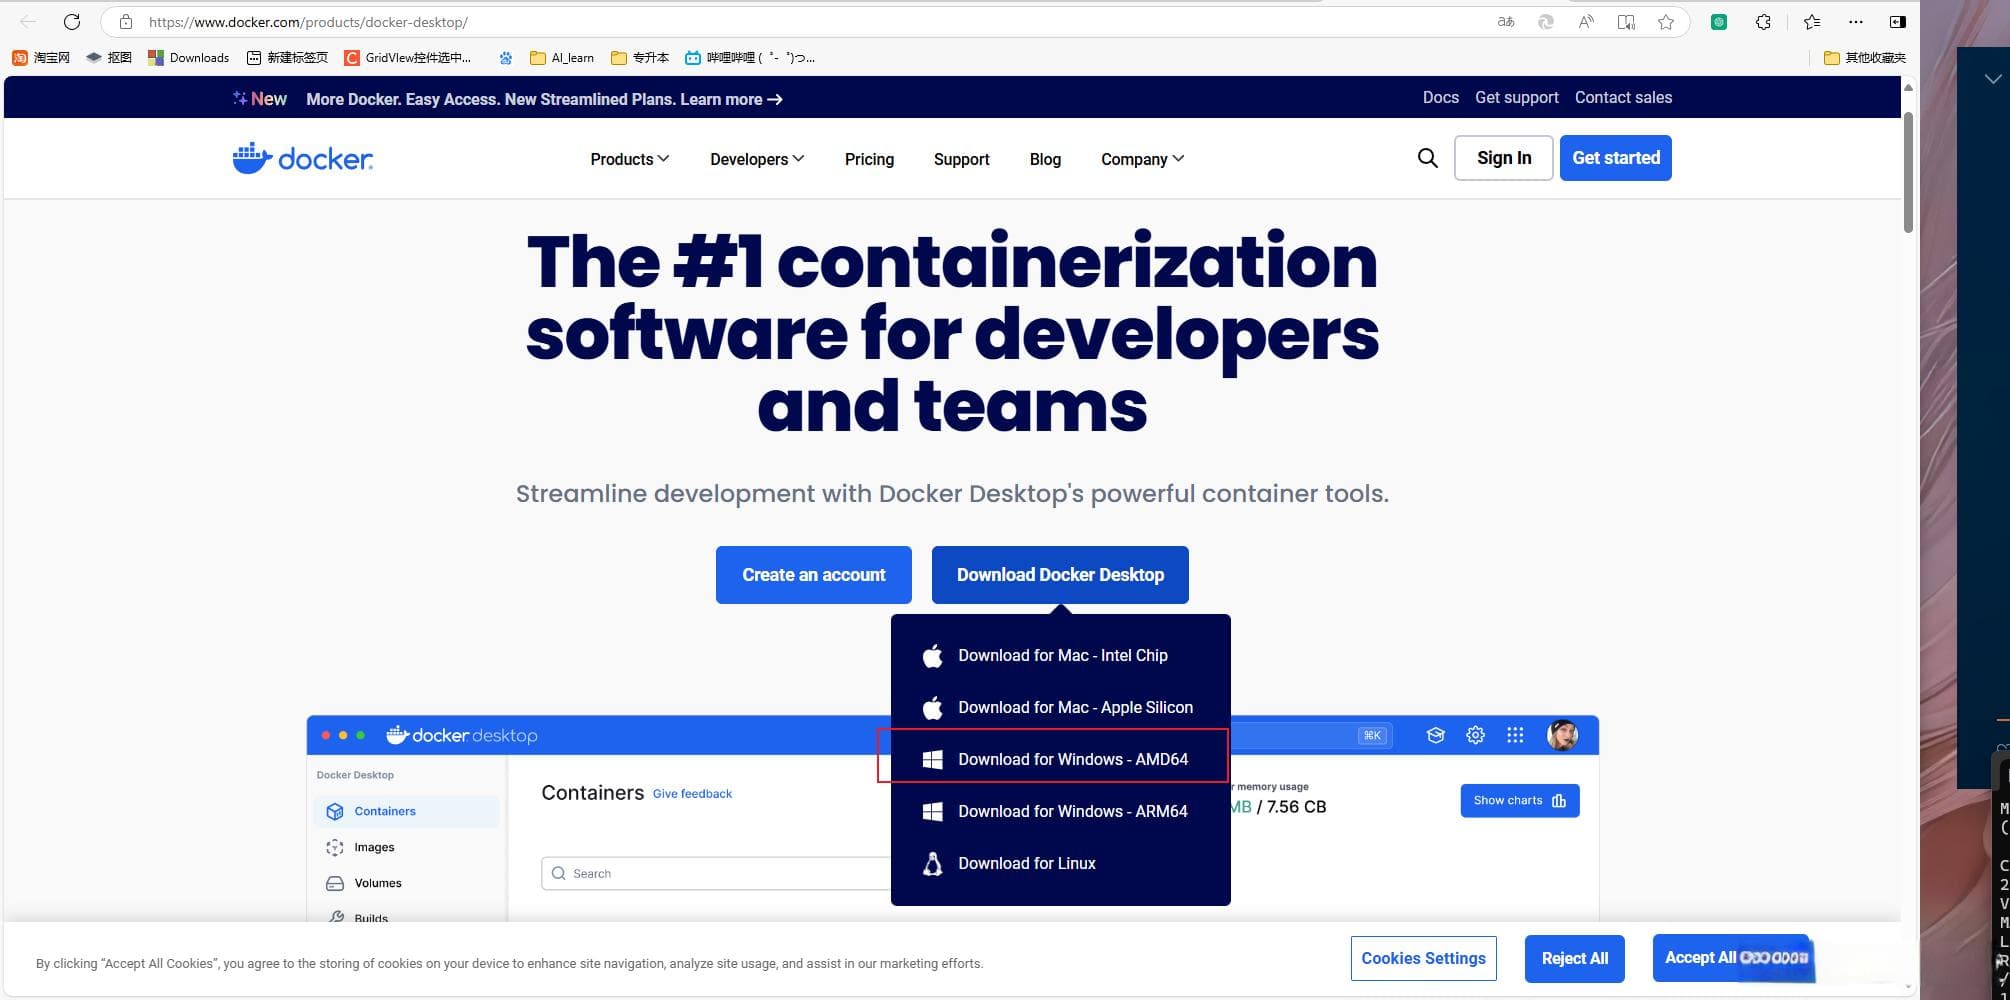
Task: Open the Contact sales link
Action: click(x=1623, y=97)
